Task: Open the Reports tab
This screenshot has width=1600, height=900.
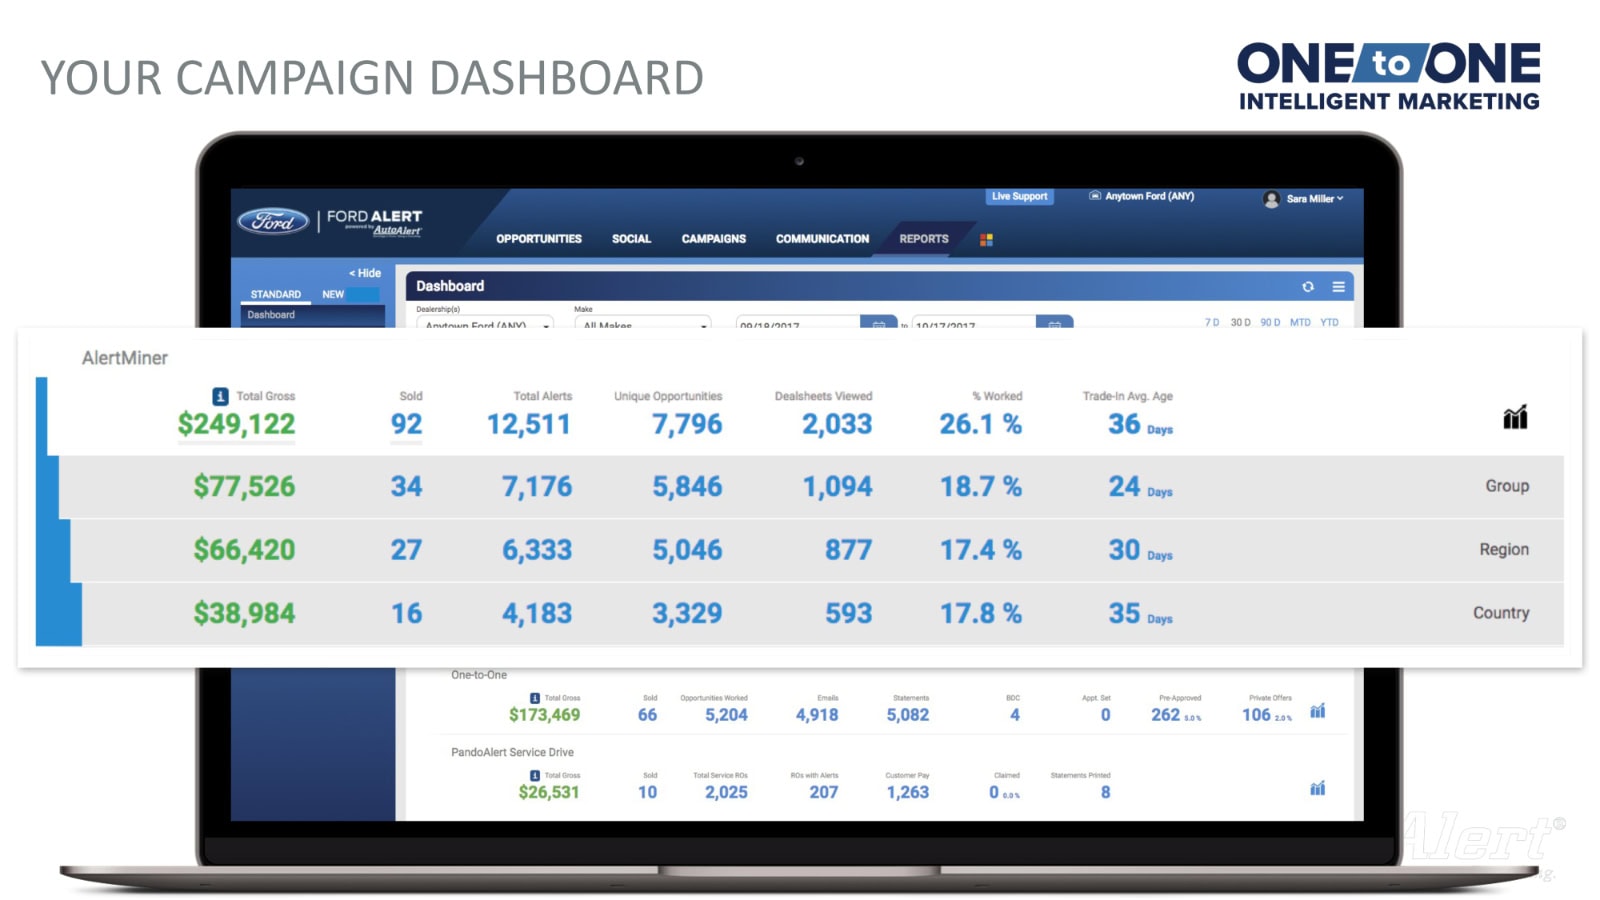Action: 924,239
